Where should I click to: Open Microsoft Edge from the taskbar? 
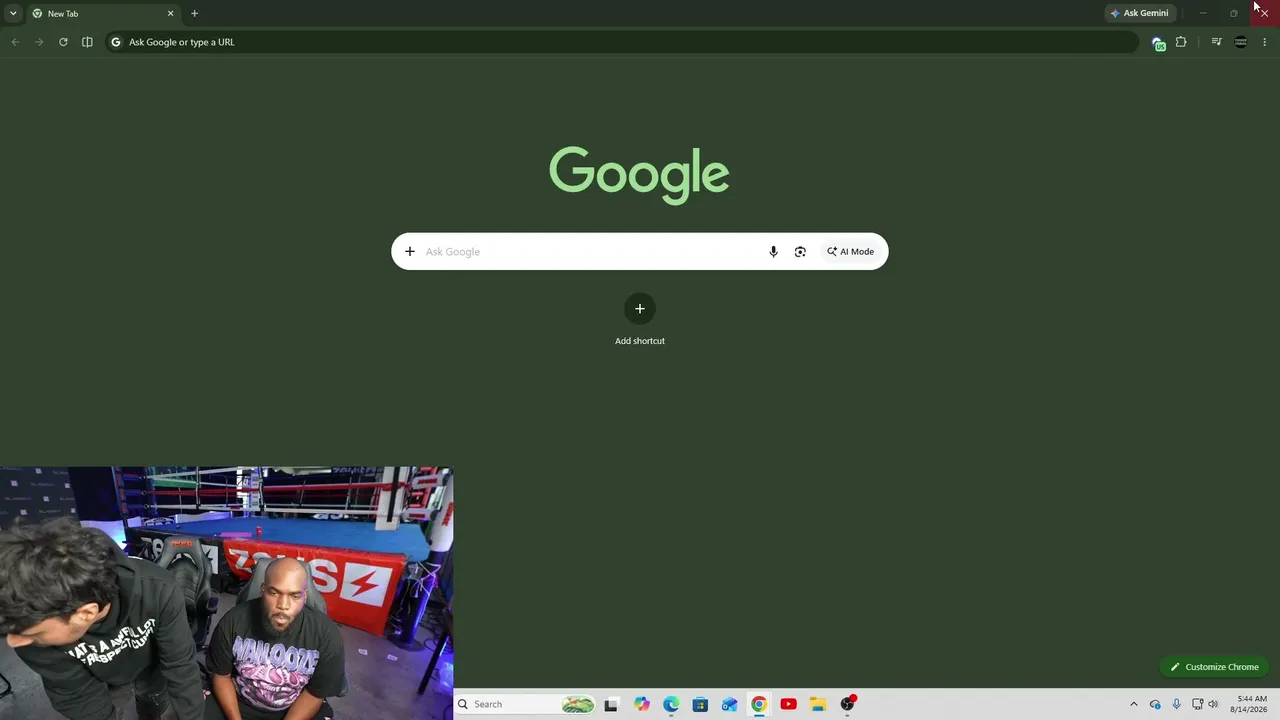[x=671, y=704]
